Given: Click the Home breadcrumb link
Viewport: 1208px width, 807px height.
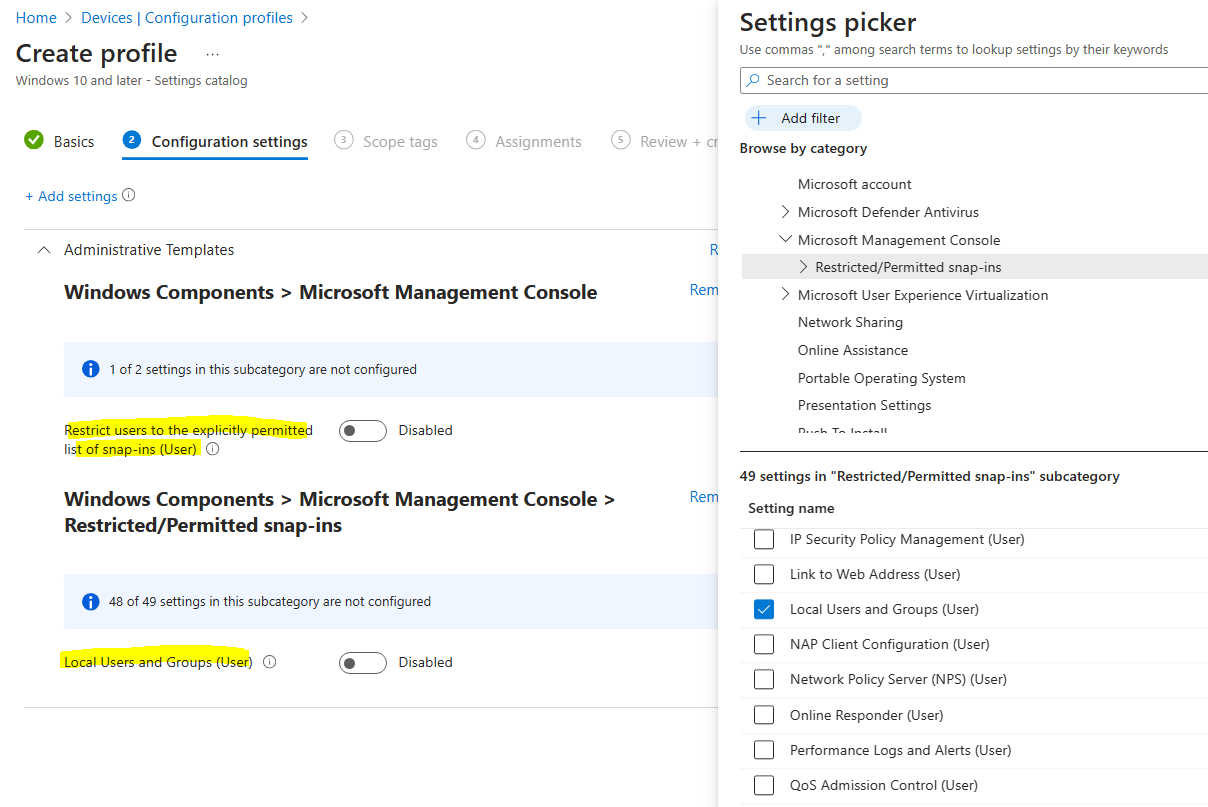Looking at the screenshot, I should [x=36, y=18].
